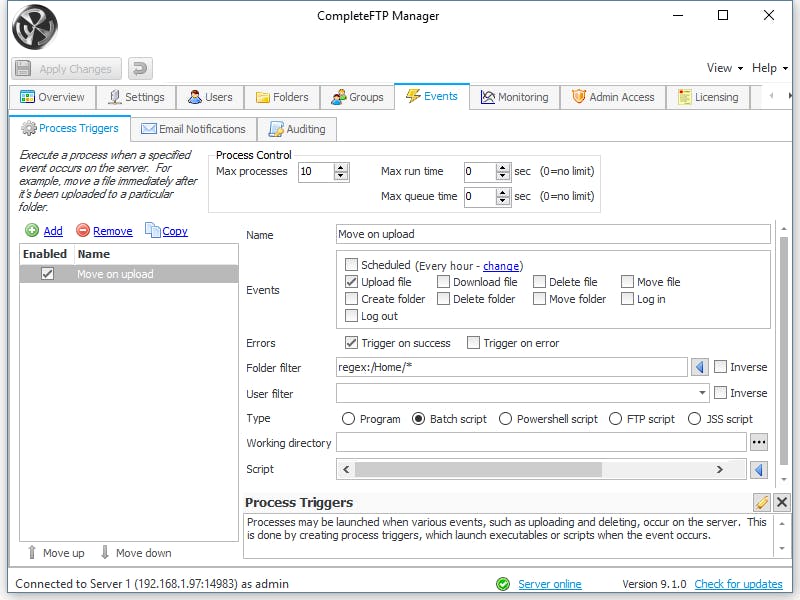The width and height of the screenshot is (800, 600).
Task: Enable the Log in checkbox
Action: point(627,298)
